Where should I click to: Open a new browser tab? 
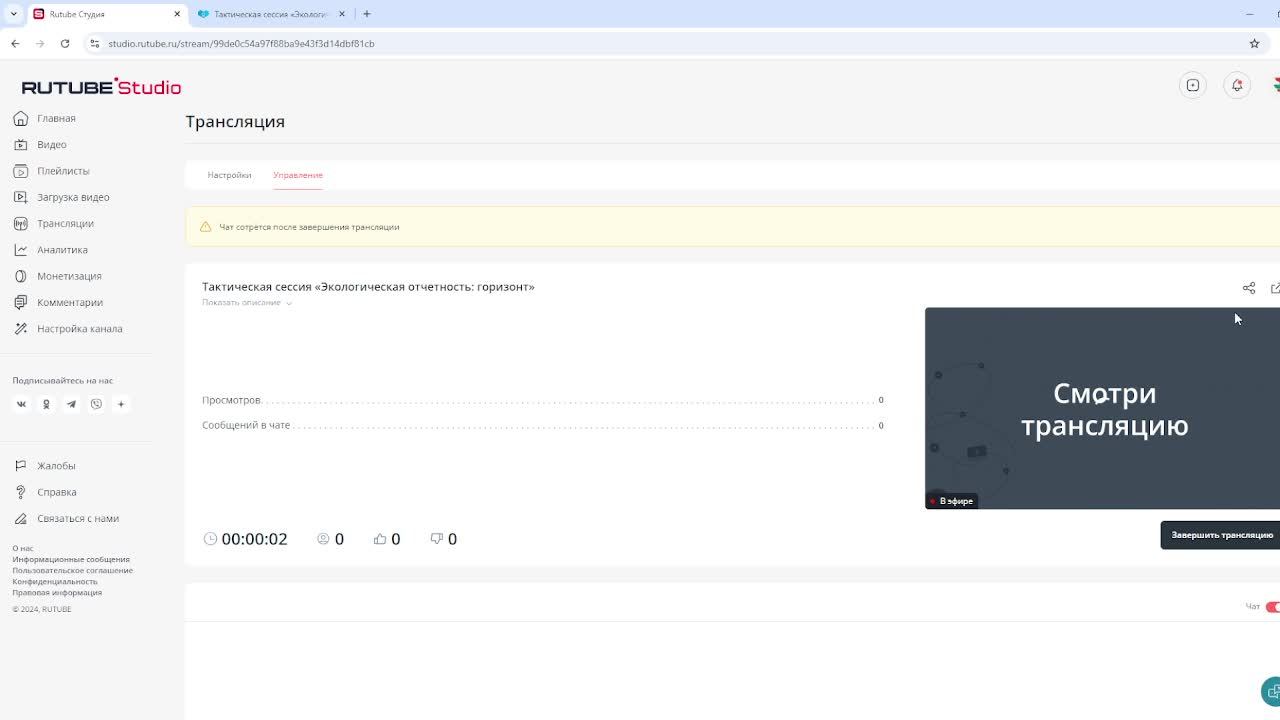(367, 14)
